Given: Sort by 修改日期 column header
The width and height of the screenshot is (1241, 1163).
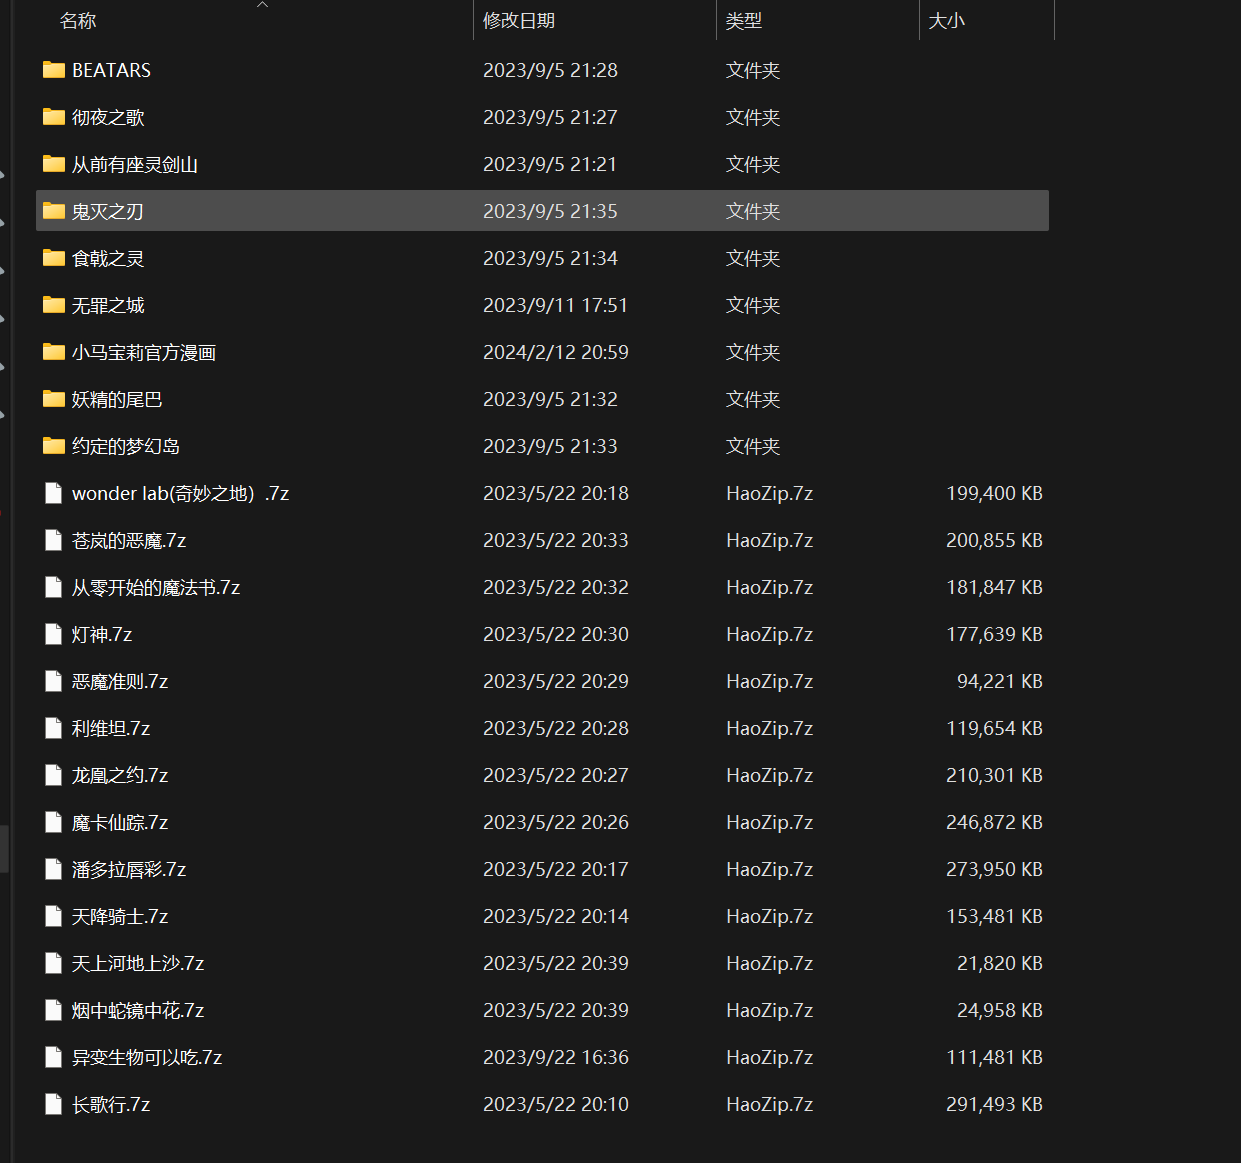Looking at the screenshot, I should [x=518, y=21].
